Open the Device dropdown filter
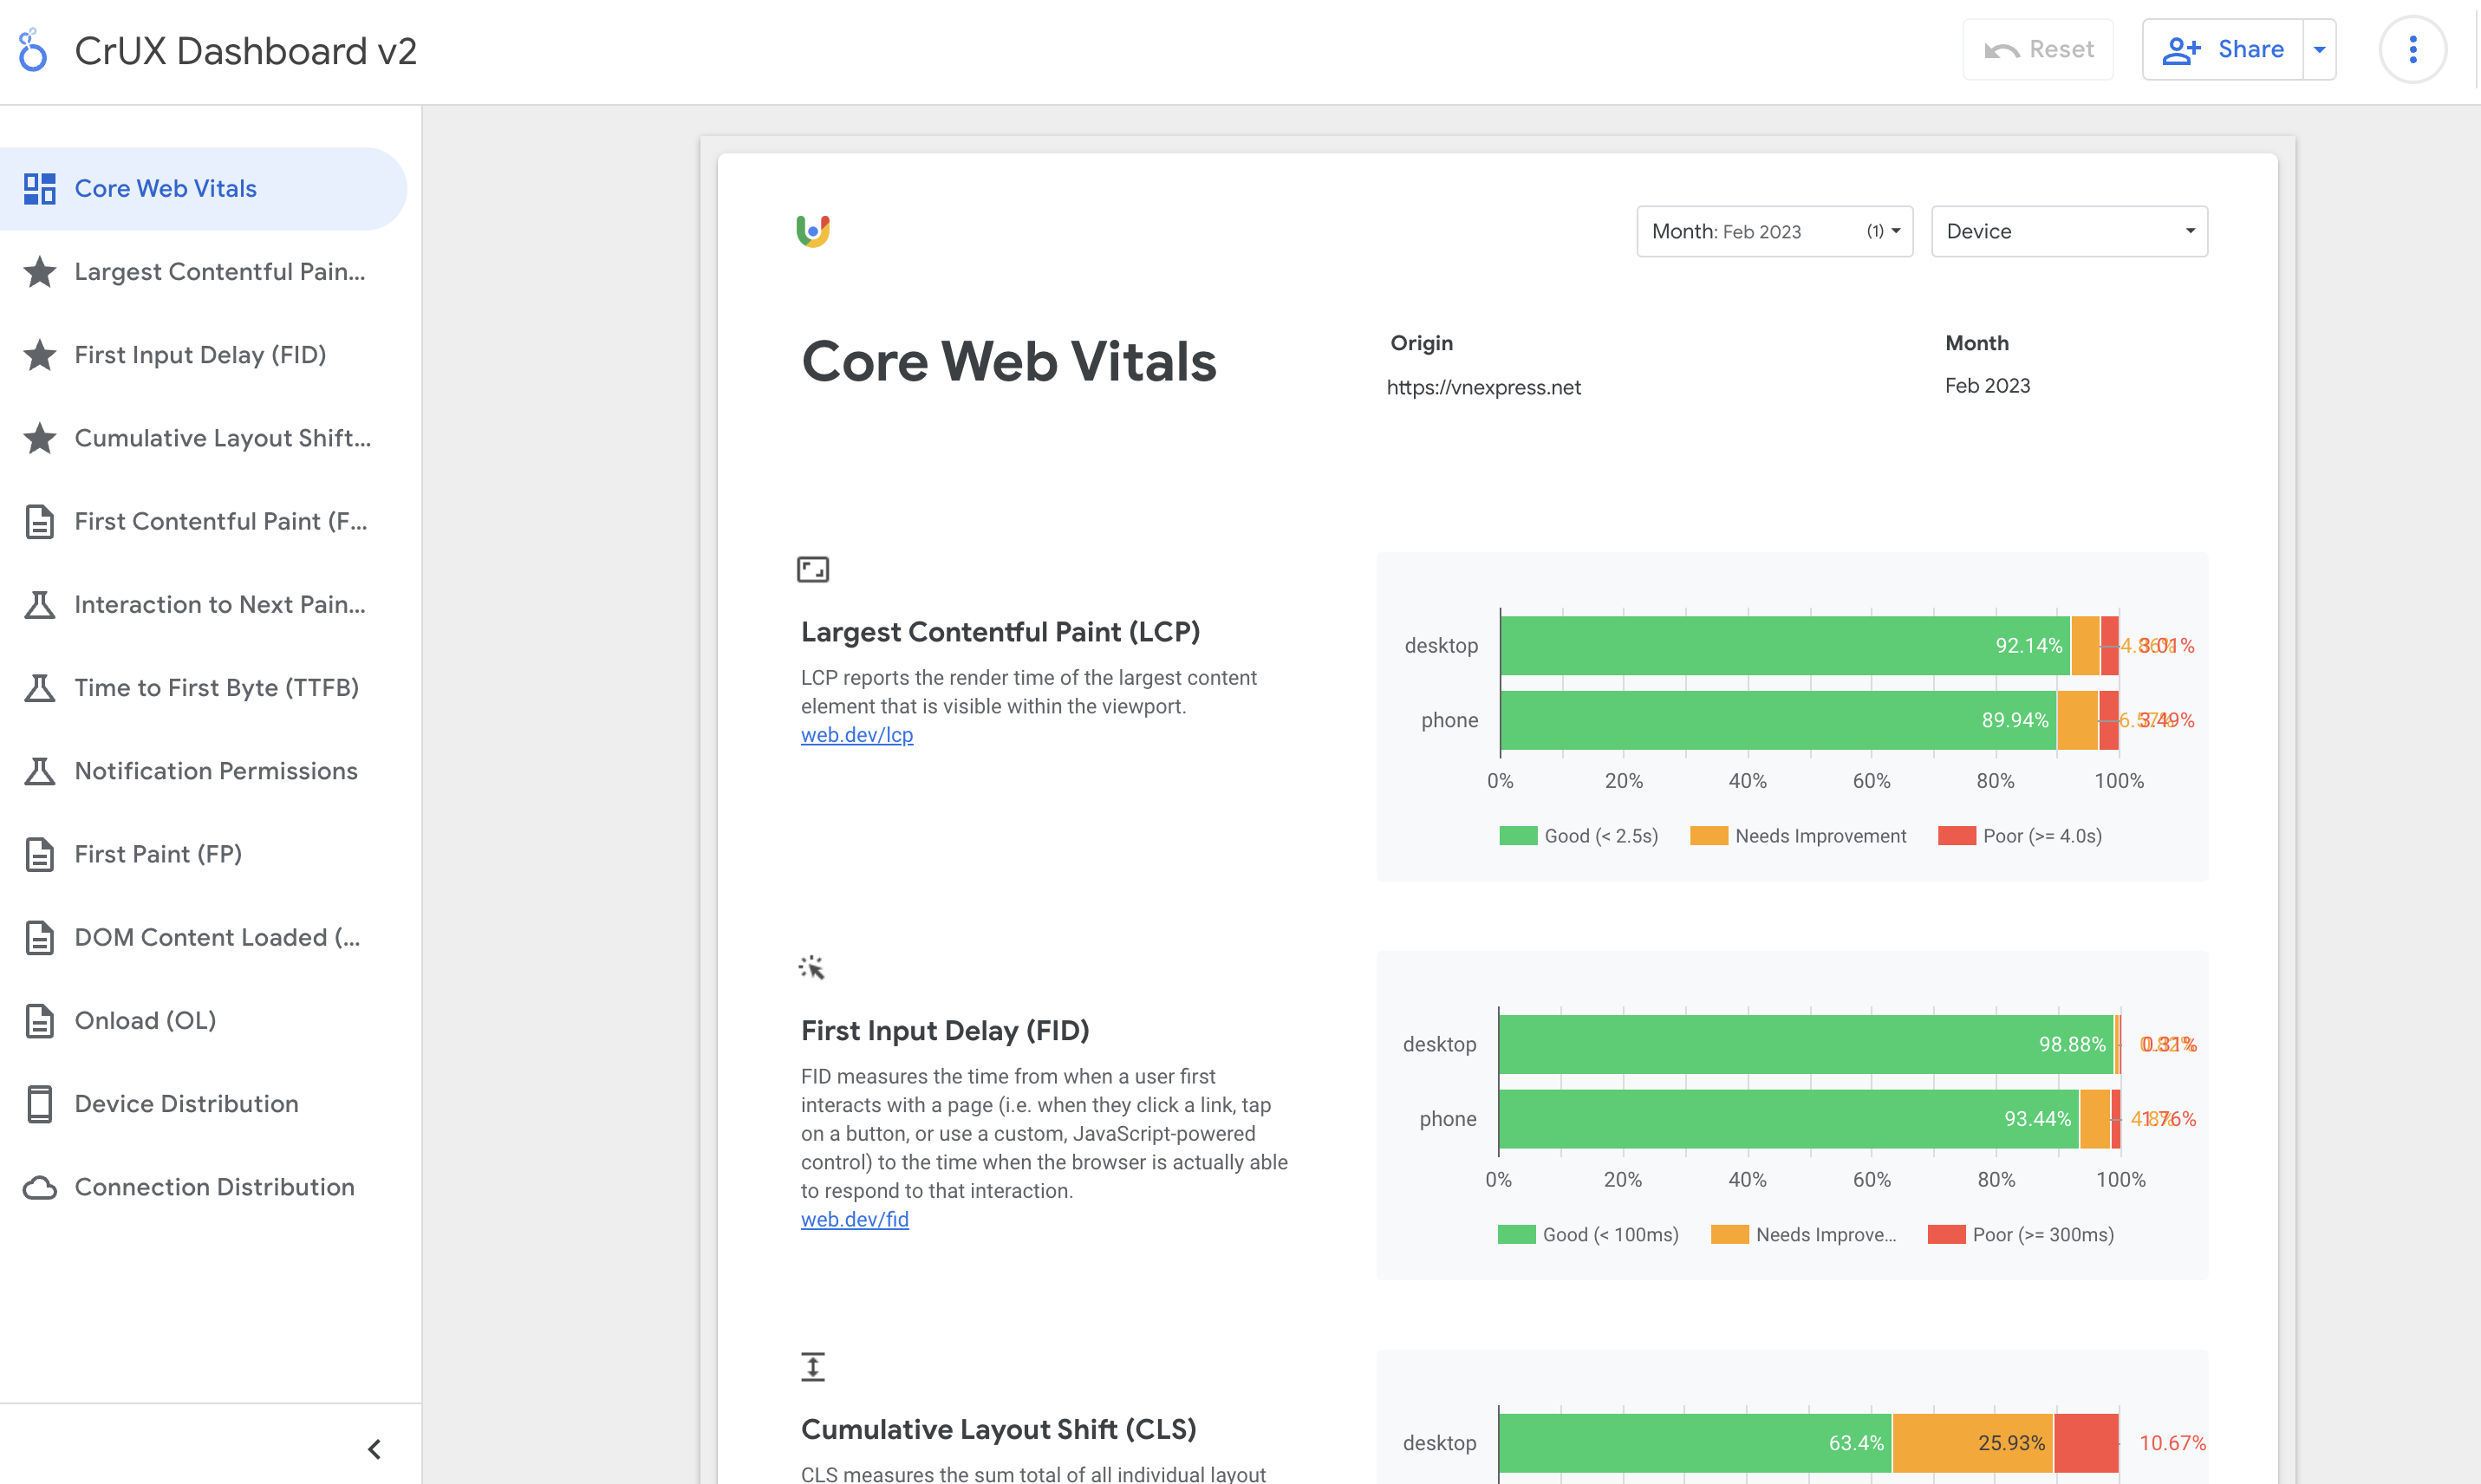The image size is (2481, 1484). (x=2068, y=231)
